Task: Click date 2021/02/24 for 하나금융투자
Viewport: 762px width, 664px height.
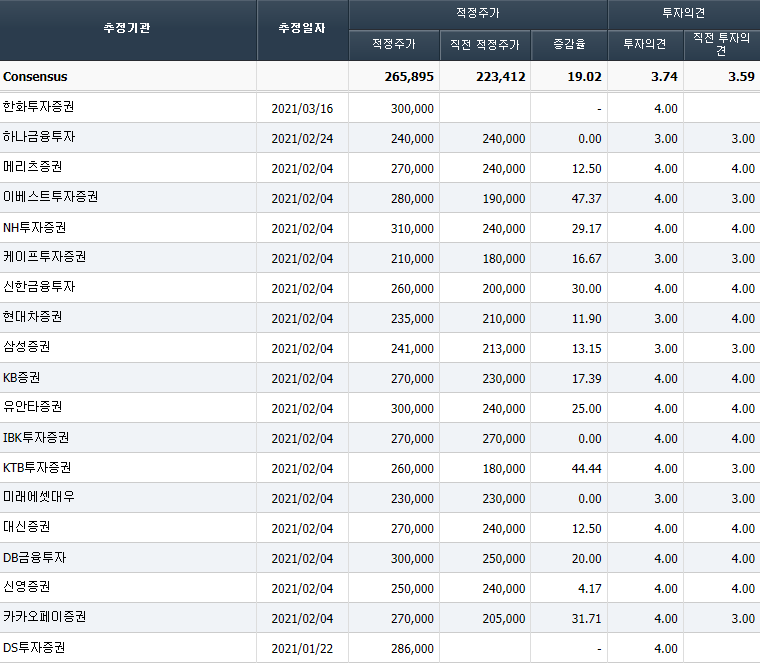Action: click(302, 139)
